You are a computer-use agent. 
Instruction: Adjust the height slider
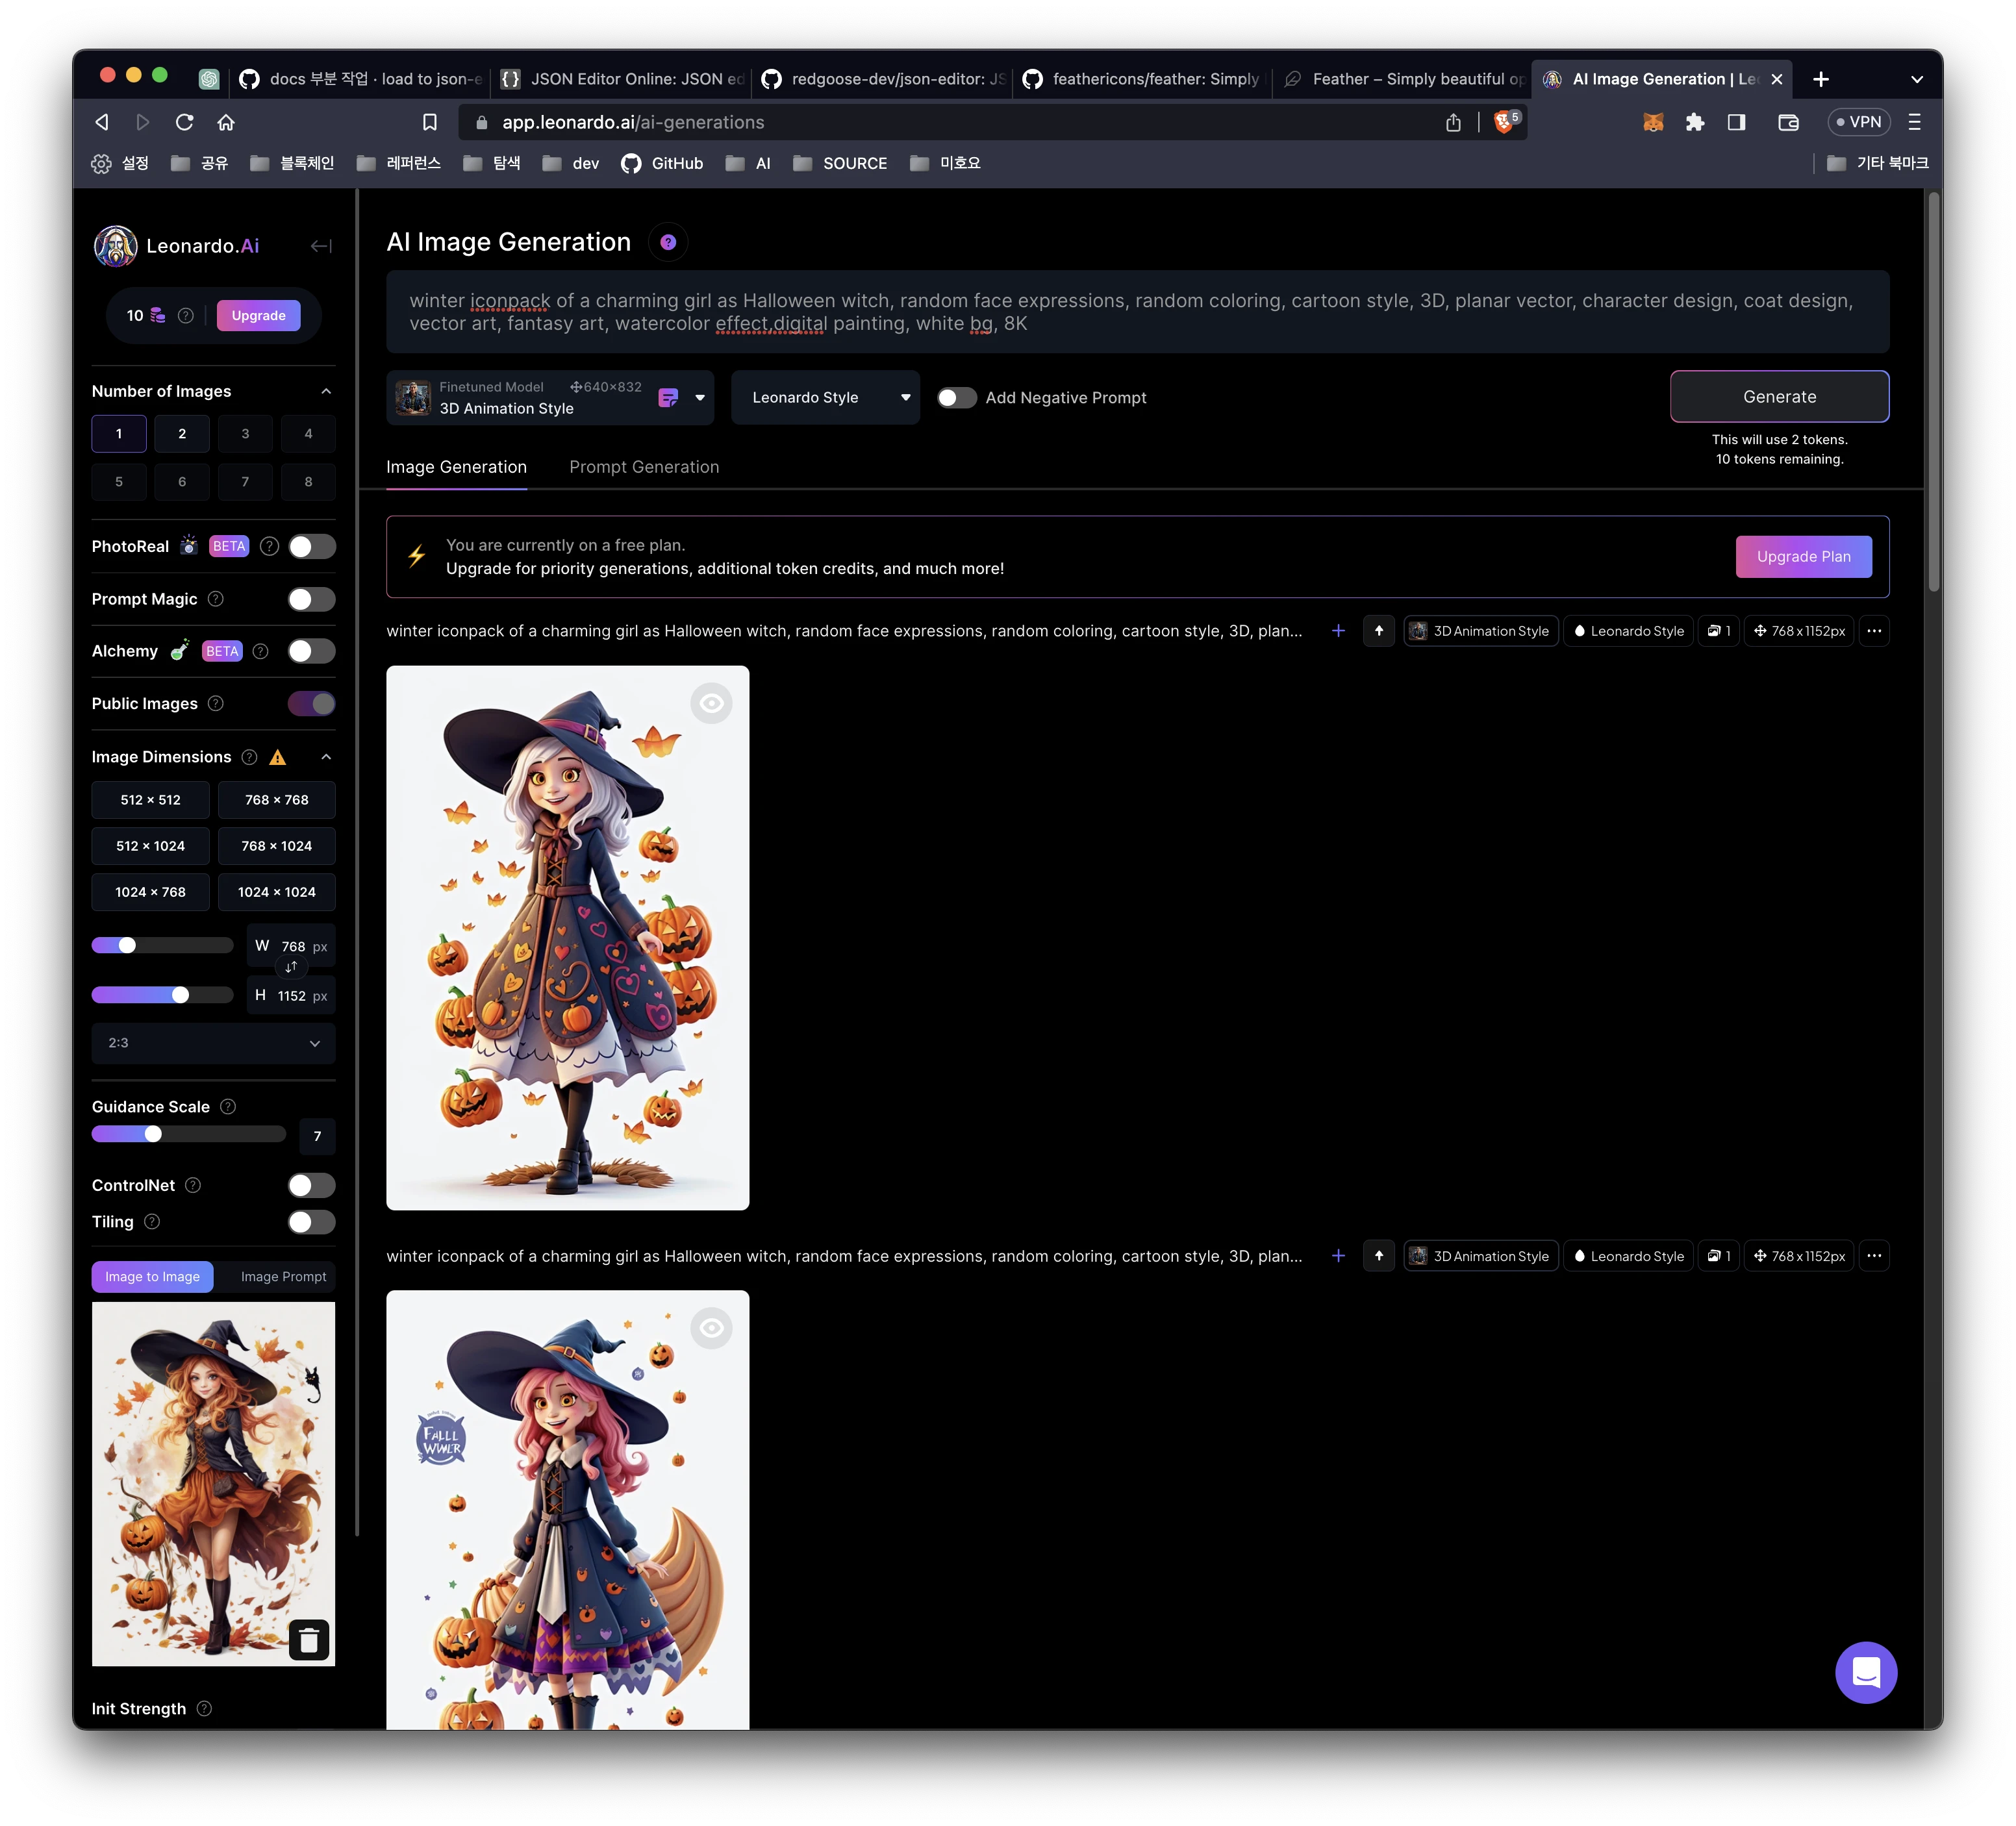click(x=163, y=995)
